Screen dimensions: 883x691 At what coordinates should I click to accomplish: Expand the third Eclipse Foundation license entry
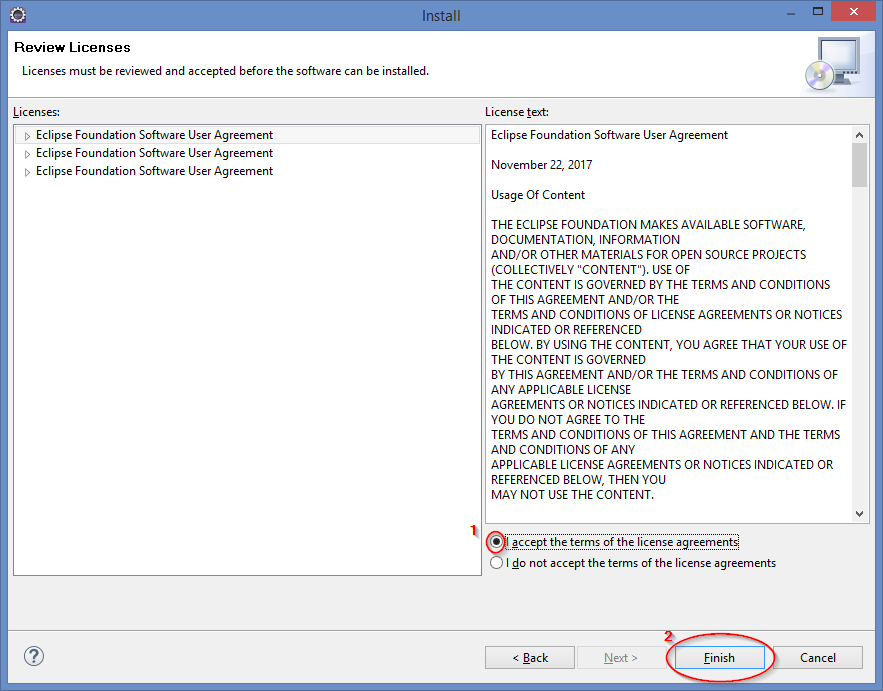[27, 172]
